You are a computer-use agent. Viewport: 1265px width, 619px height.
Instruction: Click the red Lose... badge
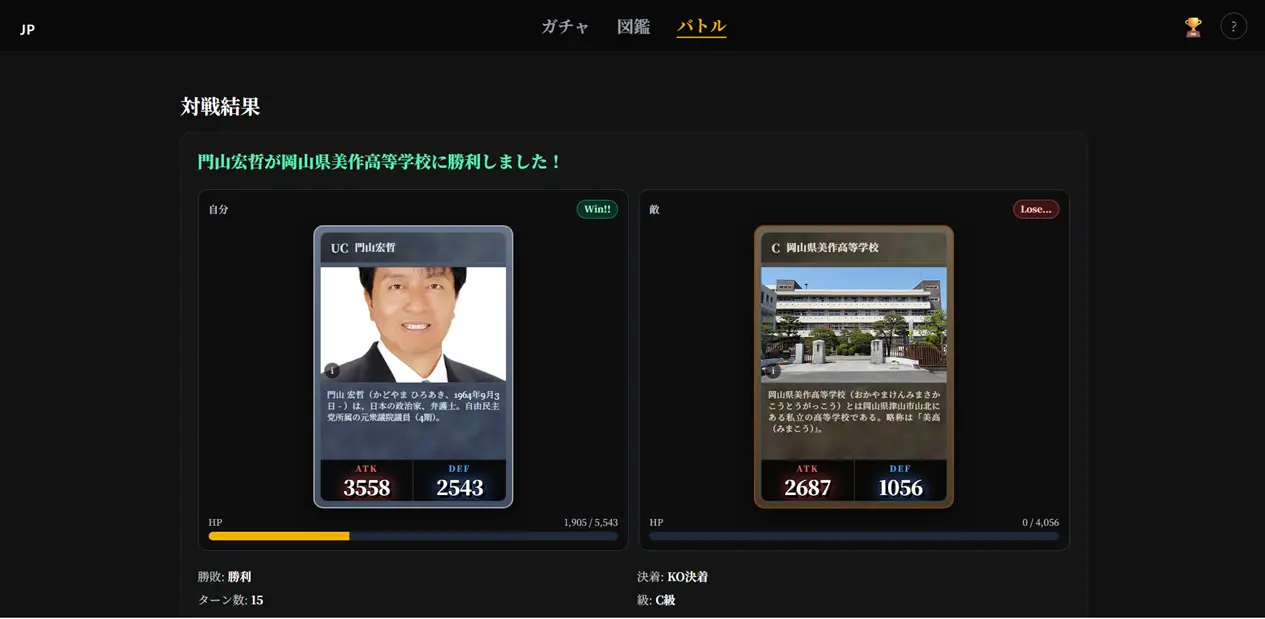[1035, 209]
